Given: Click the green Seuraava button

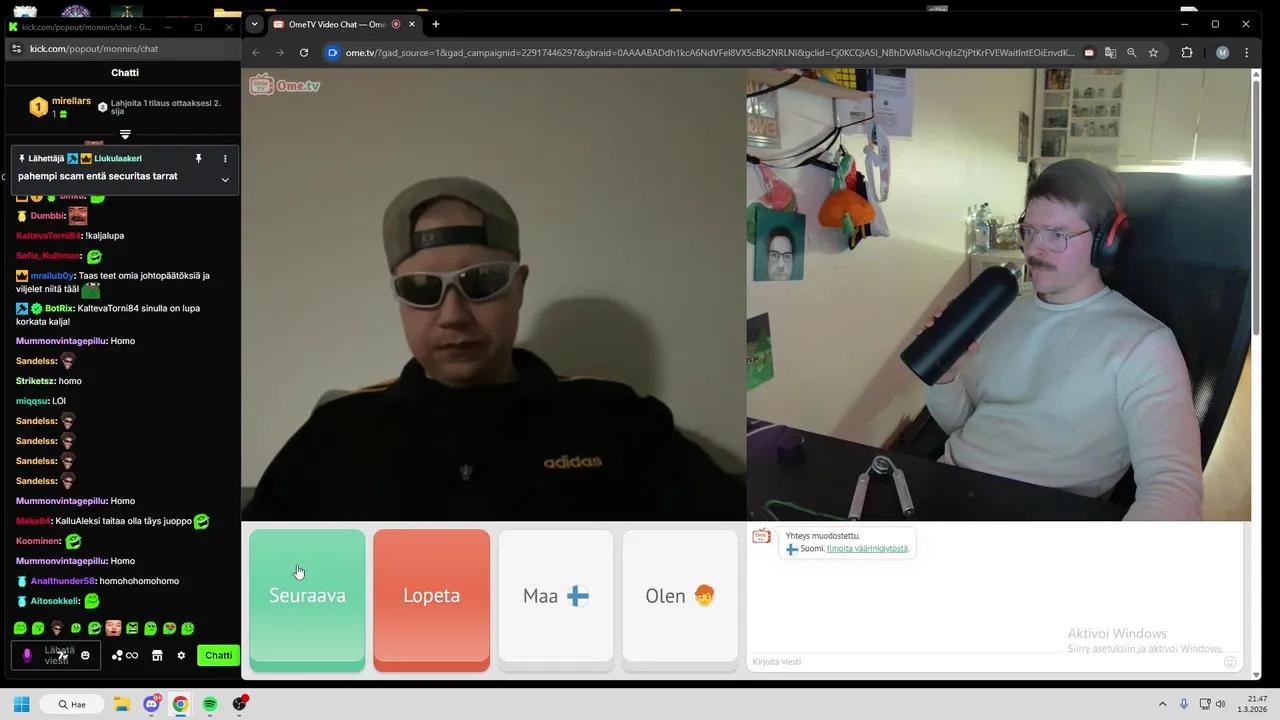Looking at the screenshot, I should click(307, 596).
